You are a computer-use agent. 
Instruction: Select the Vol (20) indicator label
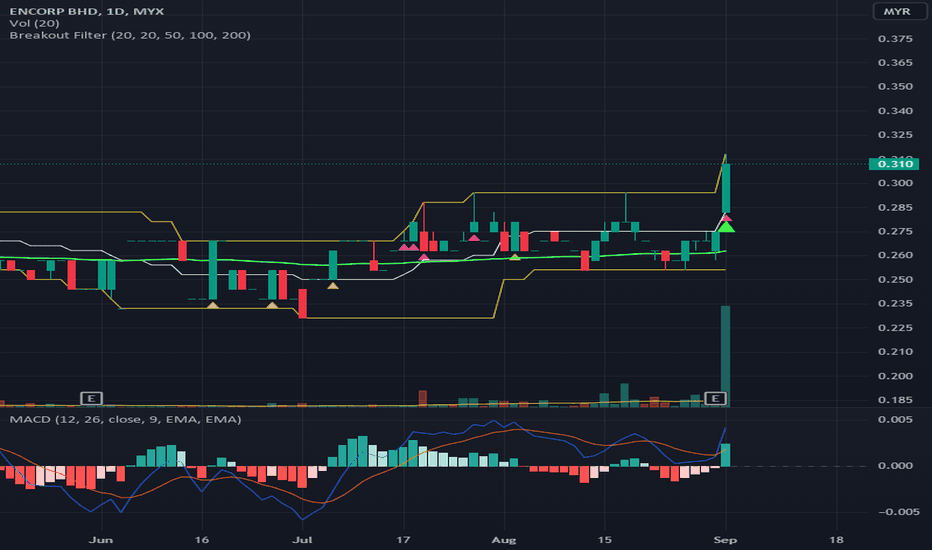(34, 23)
